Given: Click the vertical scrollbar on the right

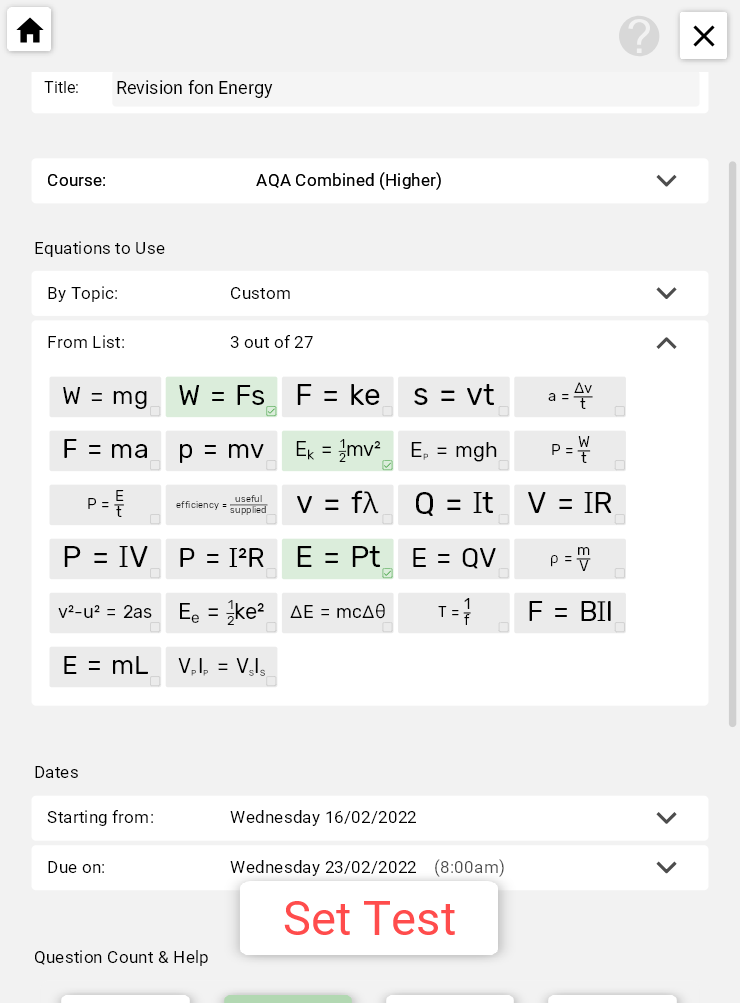Looking at the screenshot, I should (x=732, y=440).
